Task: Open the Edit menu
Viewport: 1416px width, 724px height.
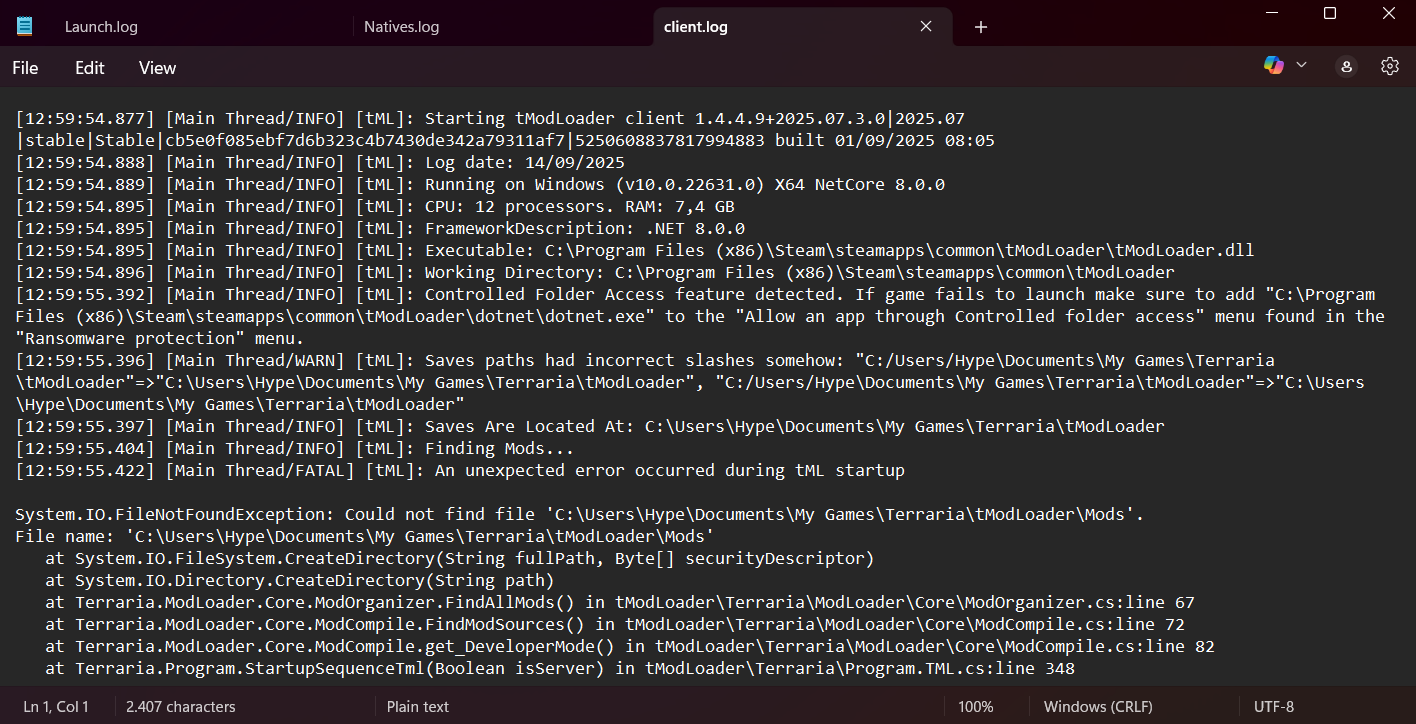Action: [89, 68]
